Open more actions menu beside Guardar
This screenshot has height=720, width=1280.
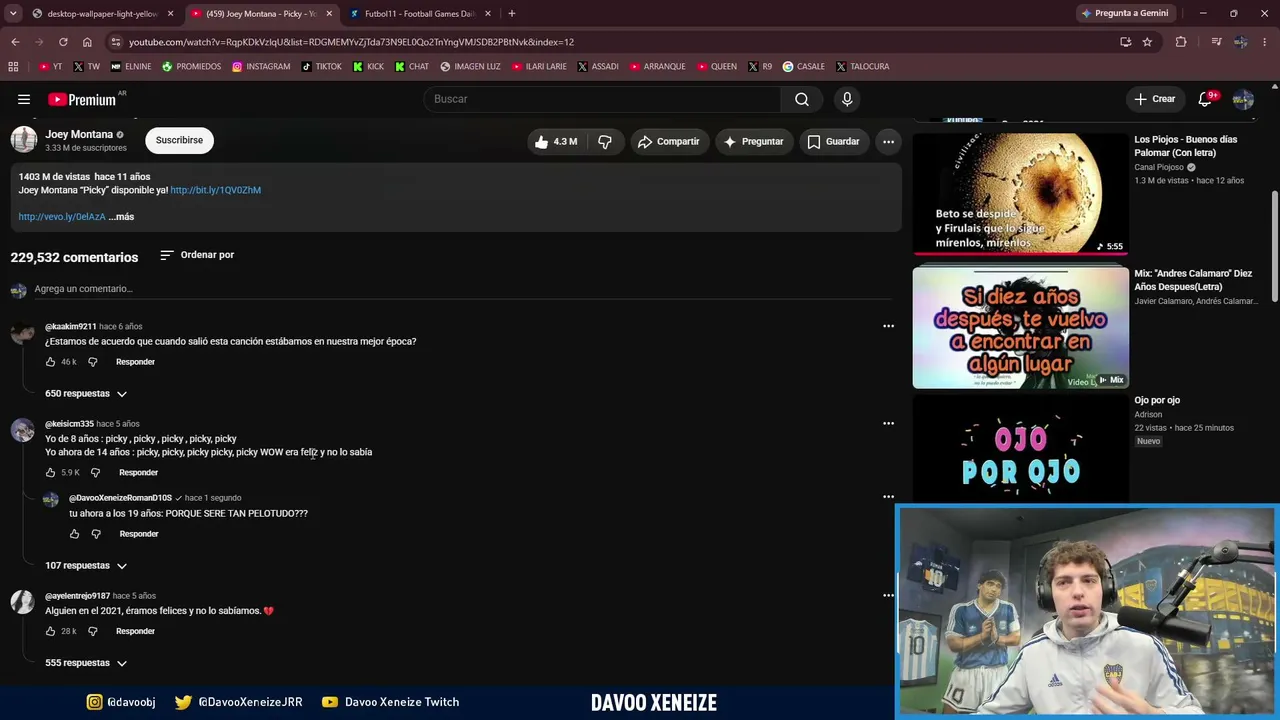(888, 142)
